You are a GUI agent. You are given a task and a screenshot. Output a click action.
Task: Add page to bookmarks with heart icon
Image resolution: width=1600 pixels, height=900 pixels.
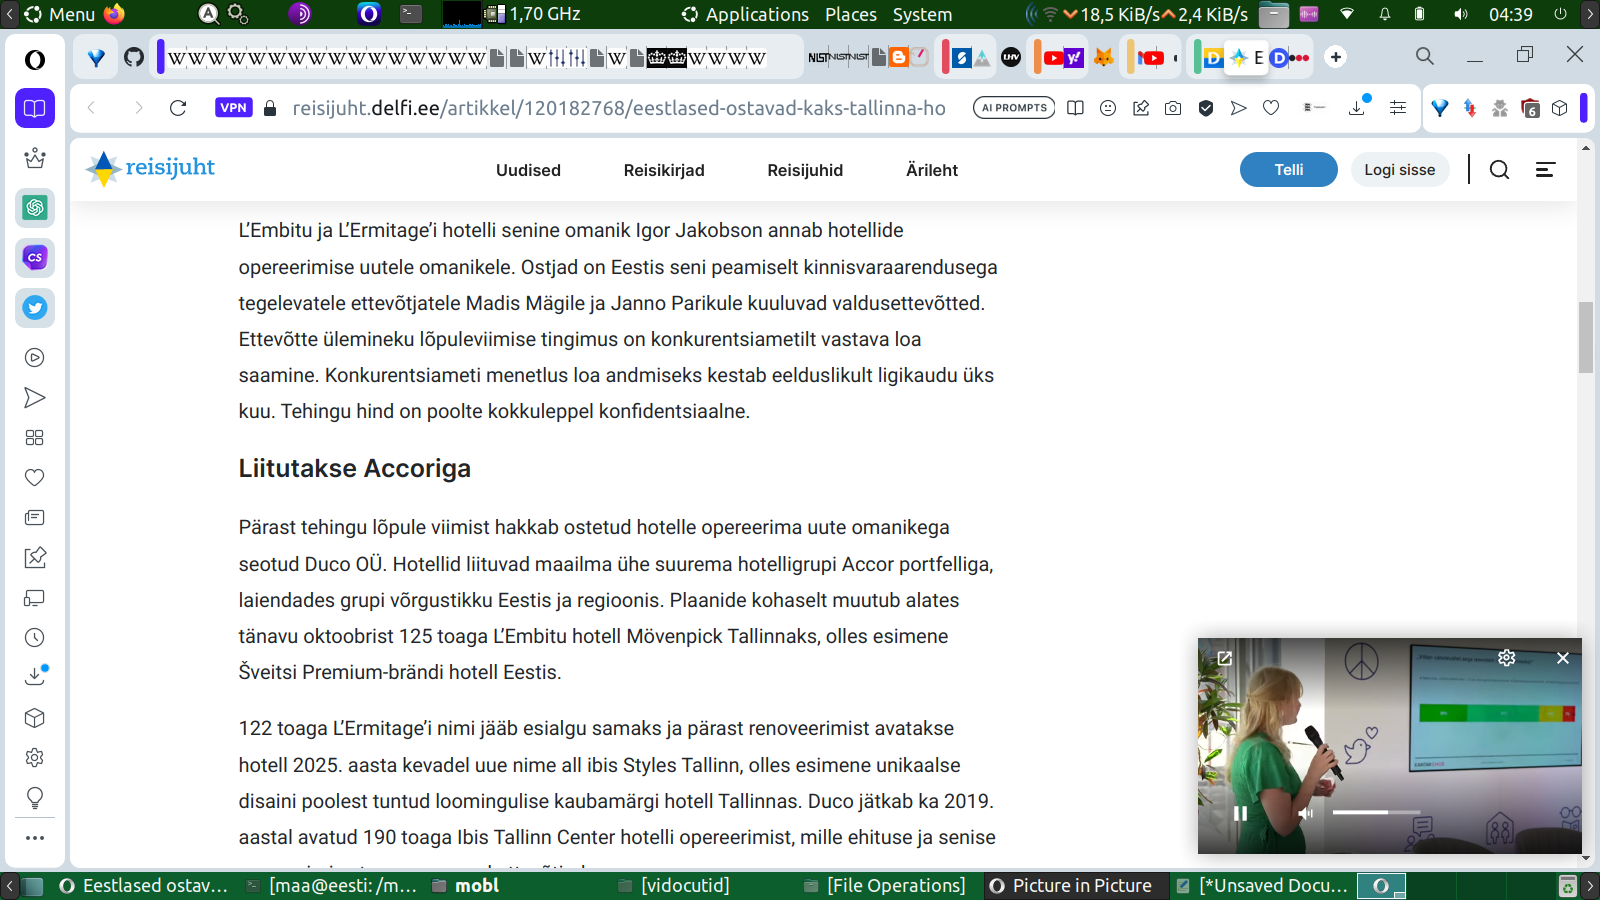click(1271, 108)
